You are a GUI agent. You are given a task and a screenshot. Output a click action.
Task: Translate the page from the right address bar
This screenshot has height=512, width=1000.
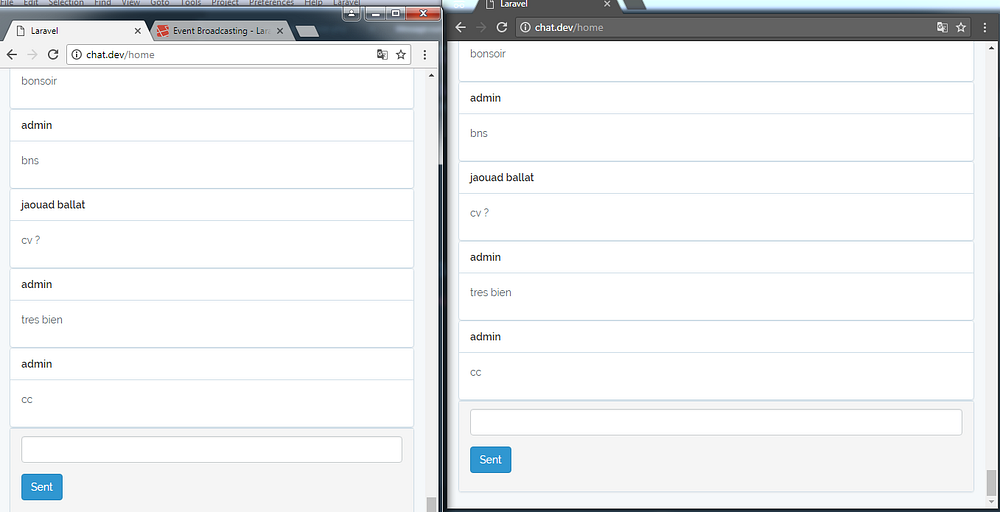(x=942, y=27)
